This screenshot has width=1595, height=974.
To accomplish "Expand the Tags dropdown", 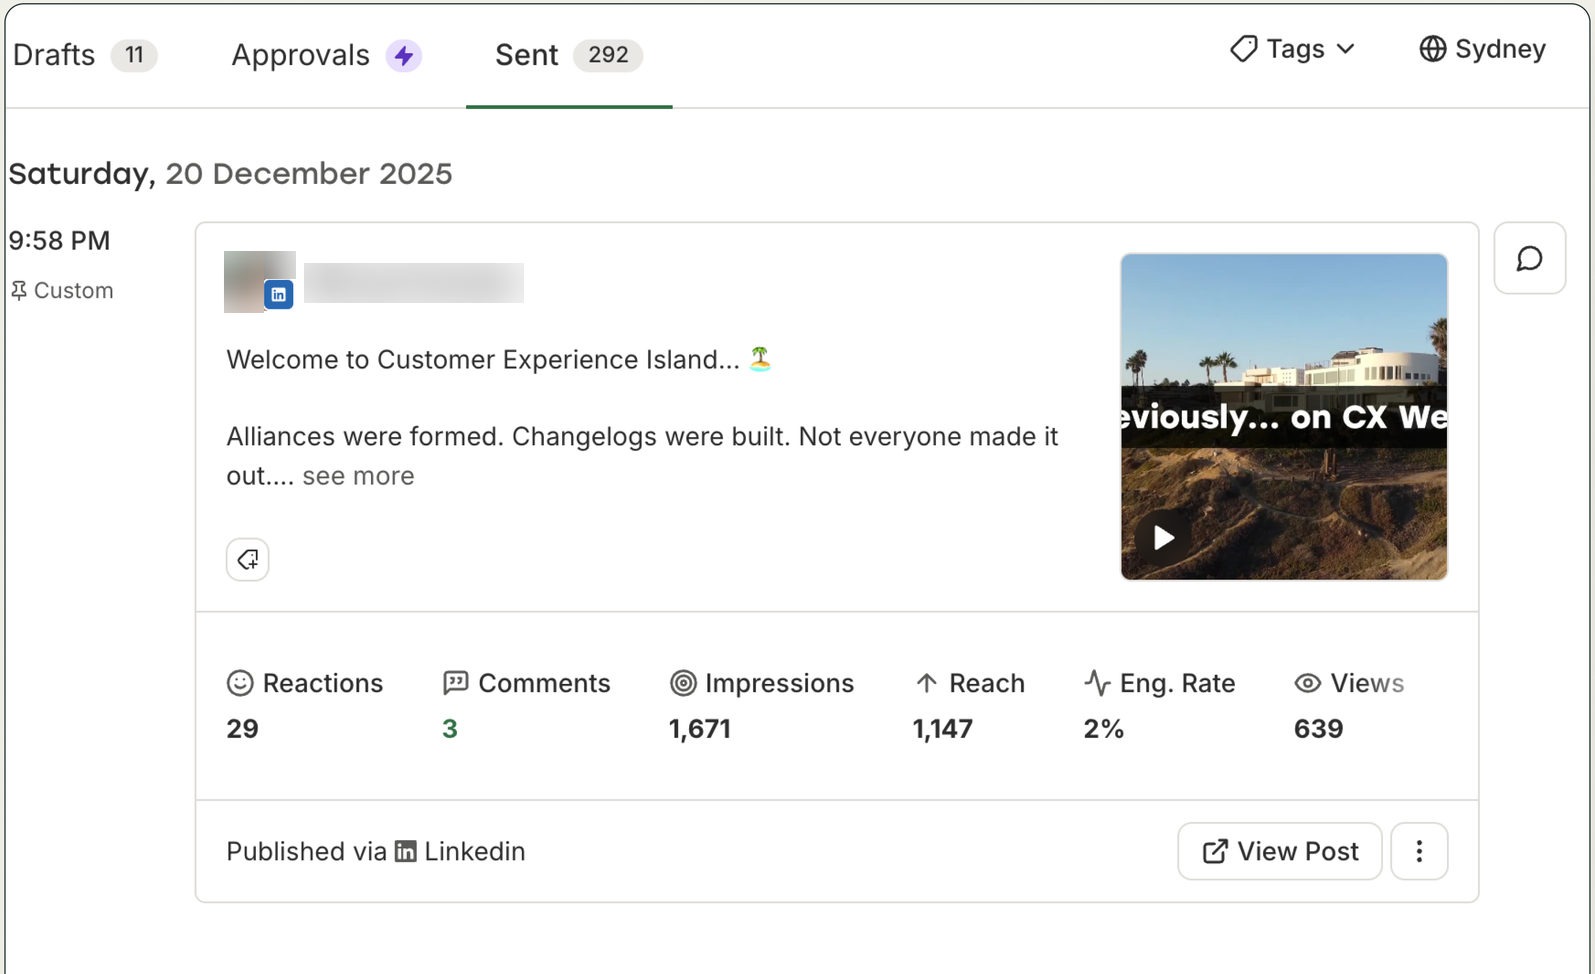I will 1292,49.
